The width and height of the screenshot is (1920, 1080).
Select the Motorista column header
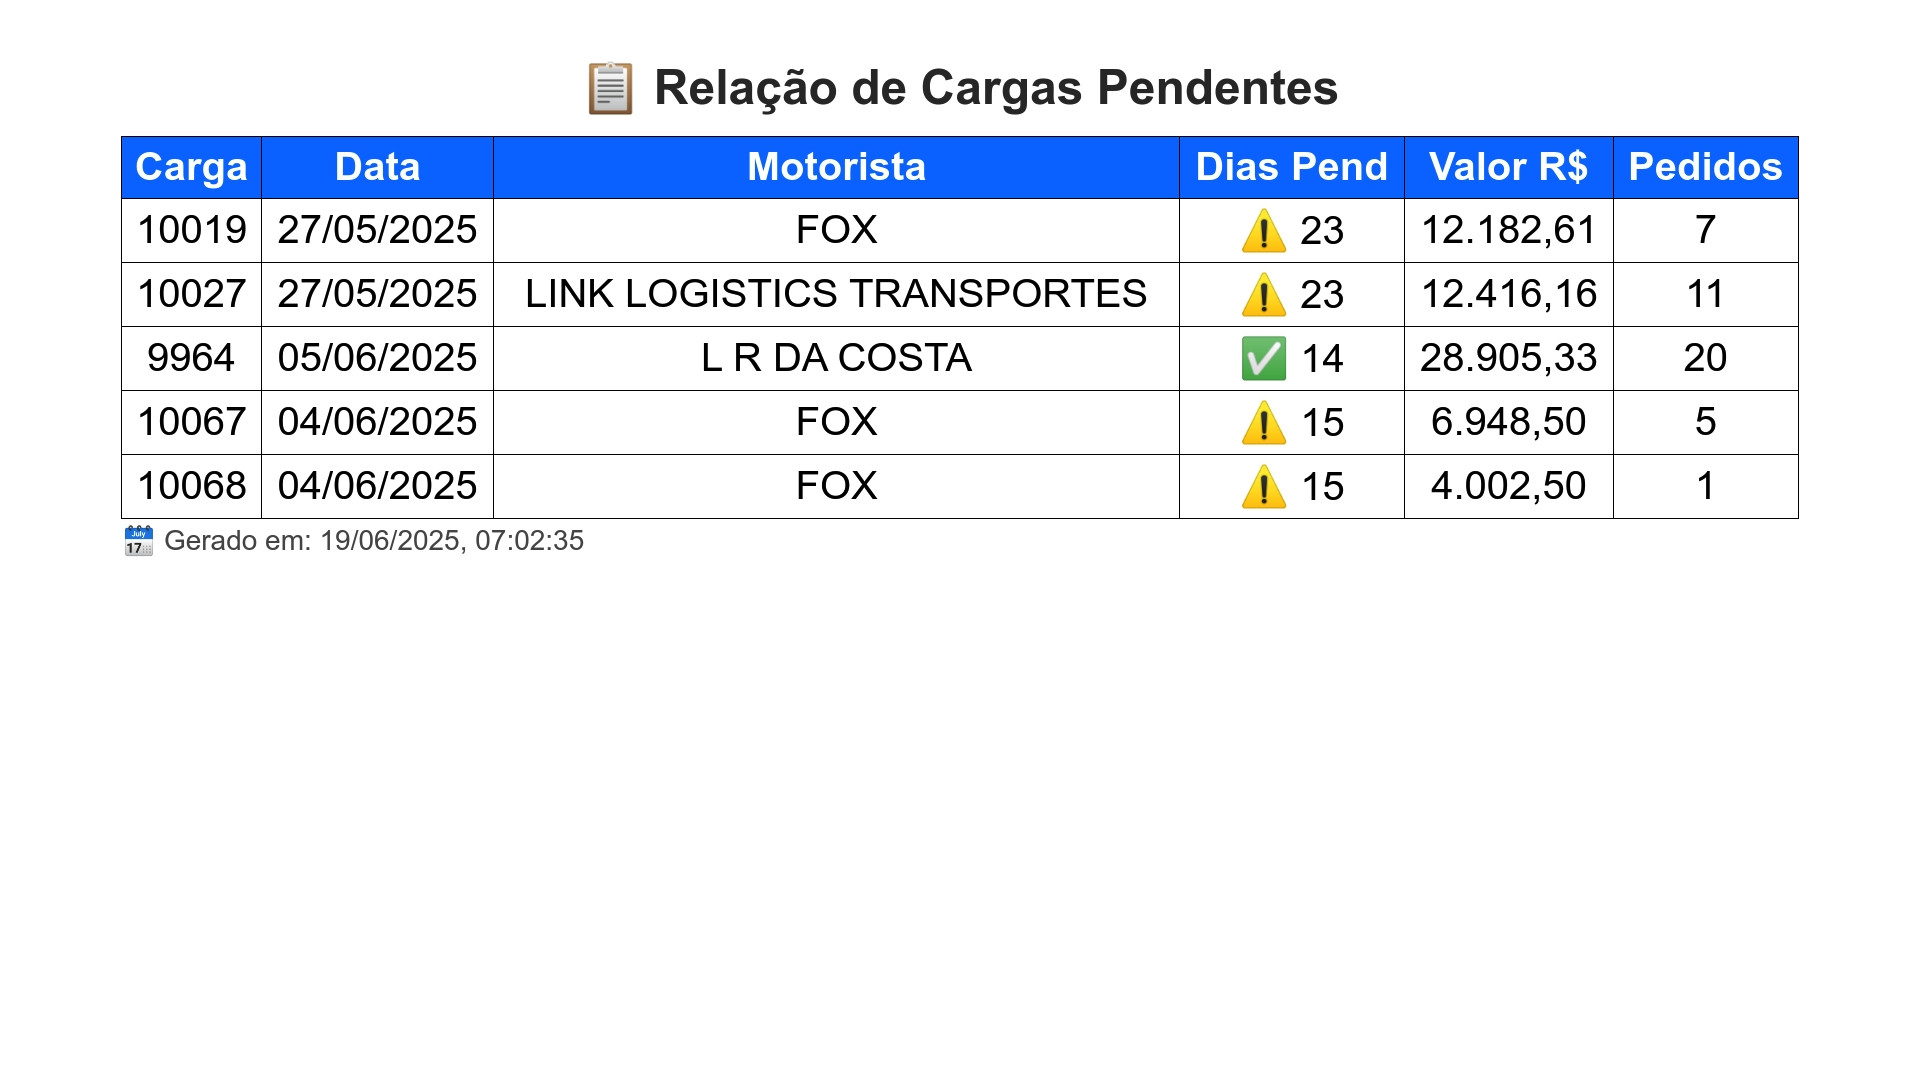tap(837, 167)
